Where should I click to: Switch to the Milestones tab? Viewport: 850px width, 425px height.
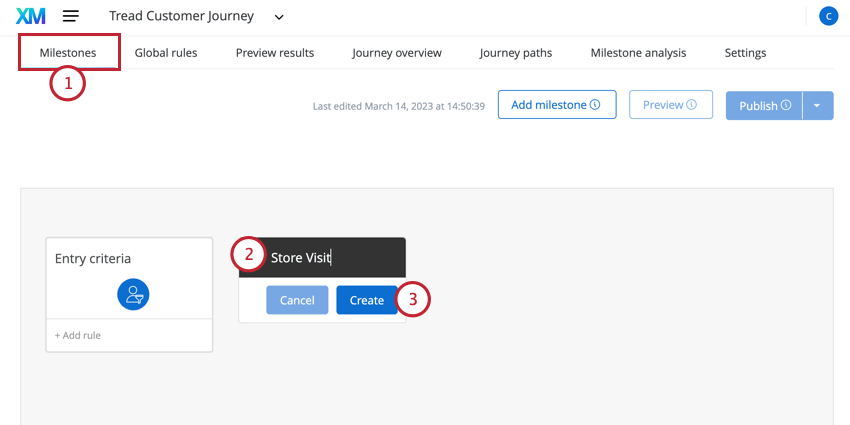68,53
